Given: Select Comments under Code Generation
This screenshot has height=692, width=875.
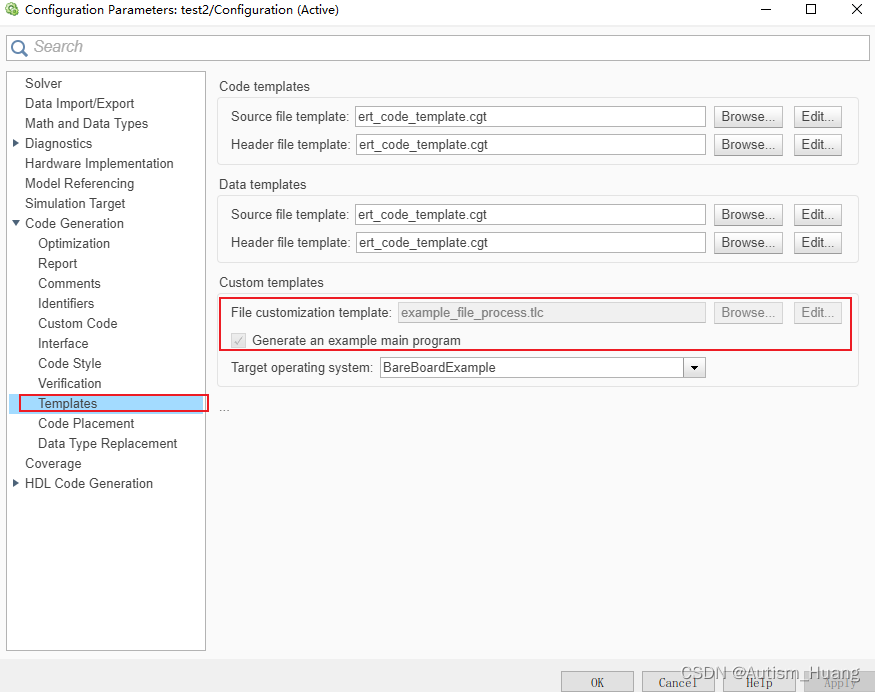Looking at the screenshot, I should click(x=69, y=283).
